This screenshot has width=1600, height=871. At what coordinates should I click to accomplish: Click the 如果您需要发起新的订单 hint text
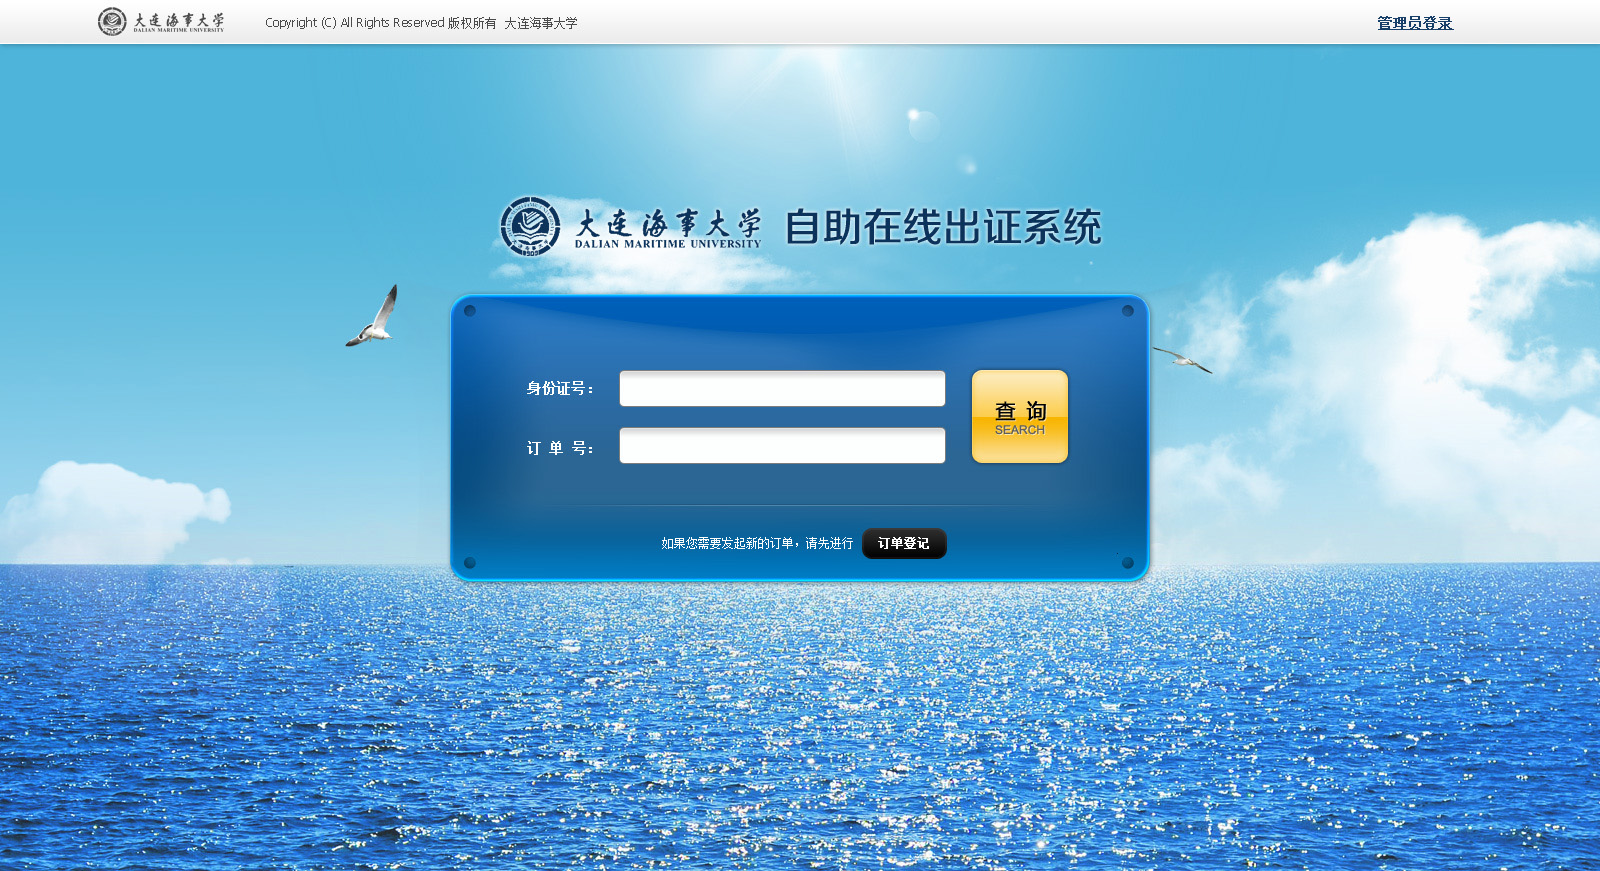tap(757, 543)
